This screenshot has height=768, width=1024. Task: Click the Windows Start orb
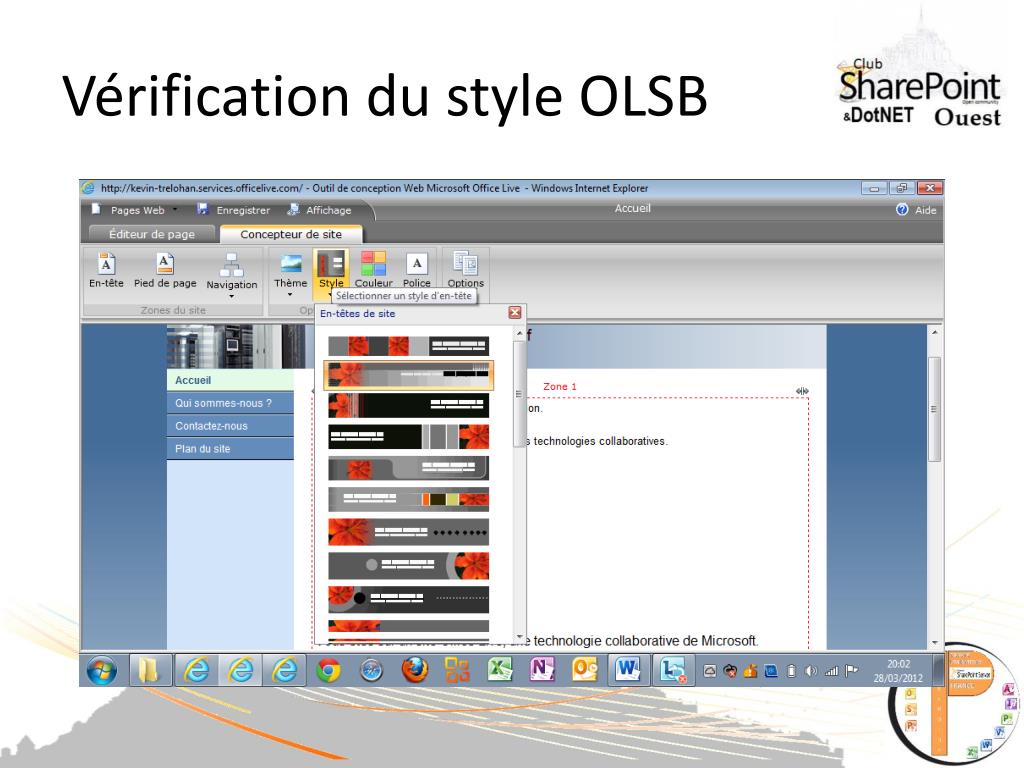click(102, 670)
